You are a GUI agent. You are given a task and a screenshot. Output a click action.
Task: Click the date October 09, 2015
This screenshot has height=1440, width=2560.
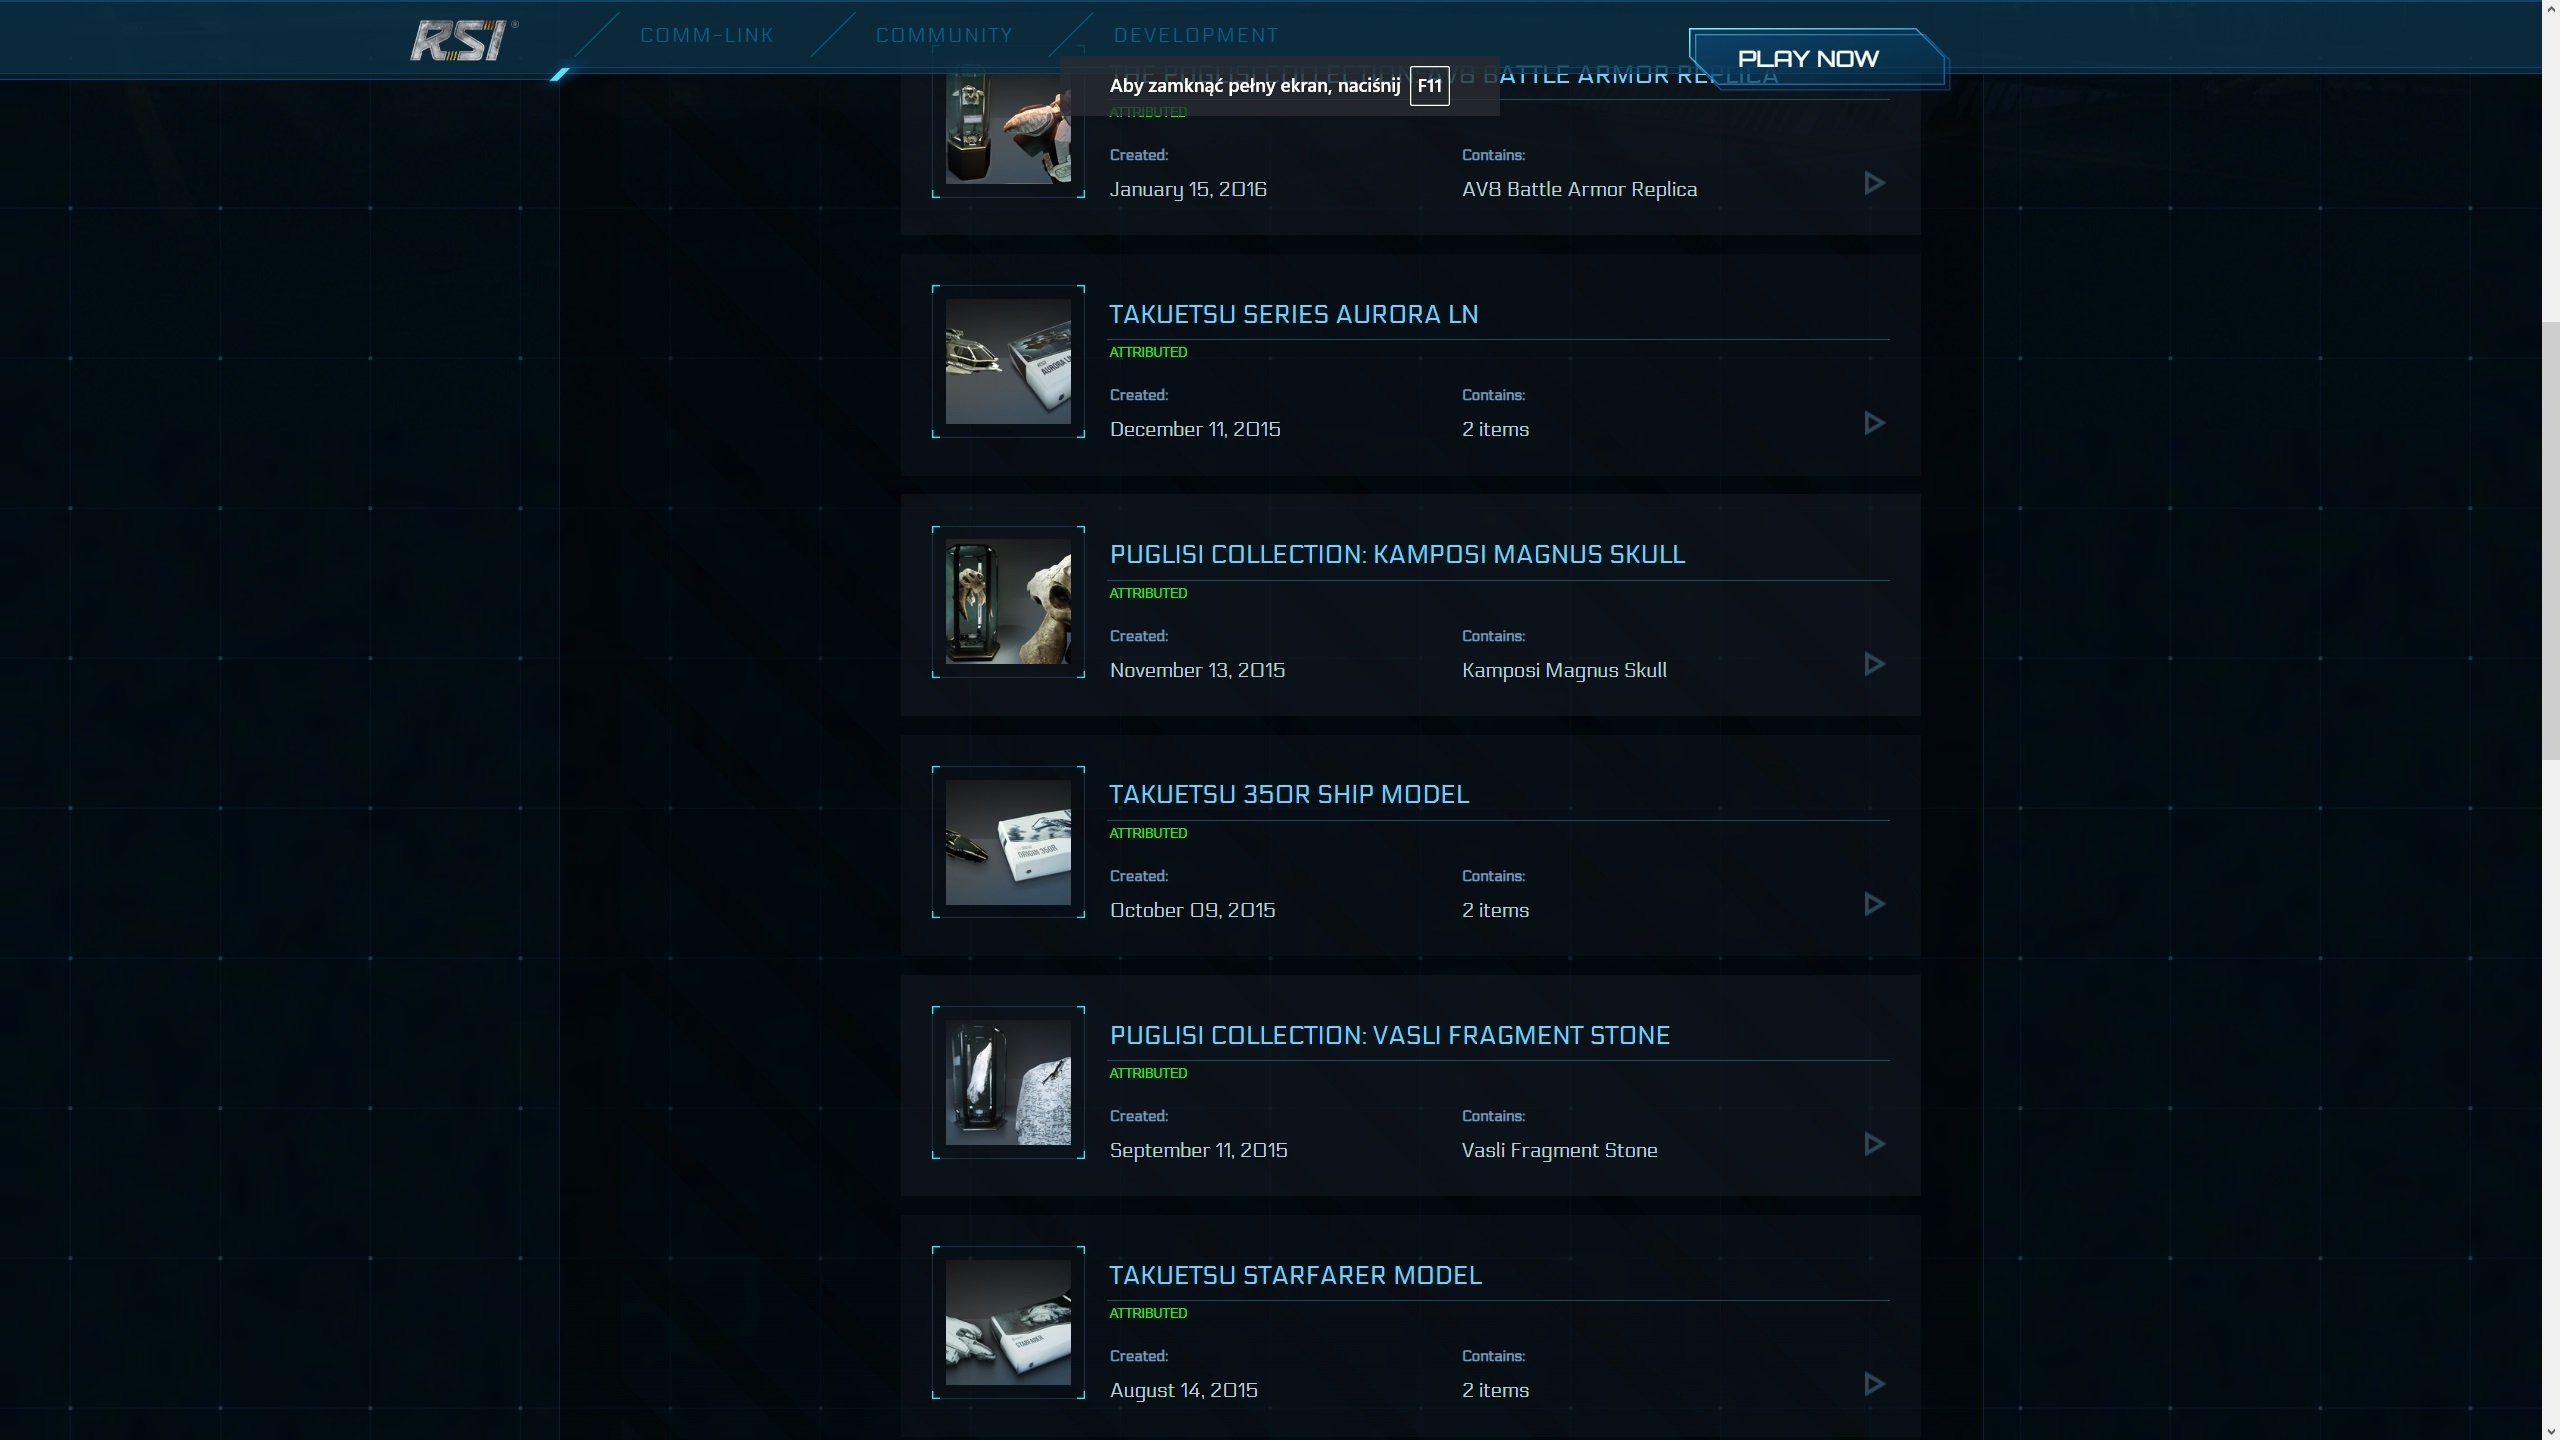click(1192, 910)
